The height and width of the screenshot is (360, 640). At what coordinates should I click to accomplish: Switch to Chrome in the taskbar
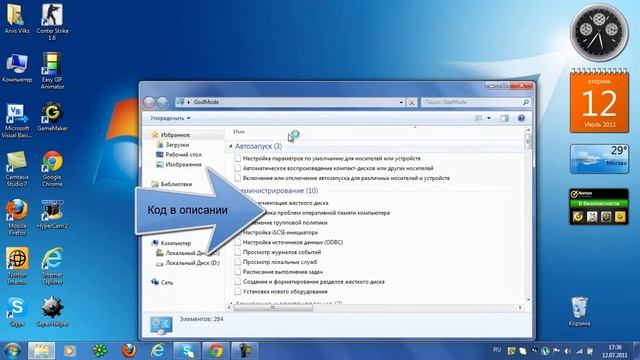(x=216, y=351)
